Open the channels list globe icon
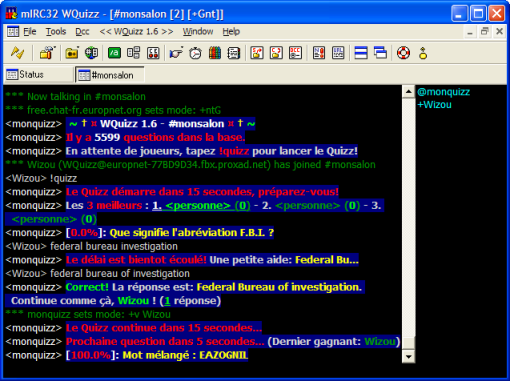The image size is (510, 381). click(91, 53)
